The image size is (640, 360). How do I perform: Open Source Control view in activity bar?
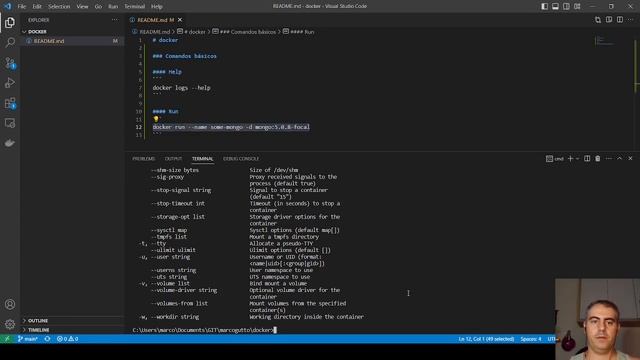coord(10,63)
